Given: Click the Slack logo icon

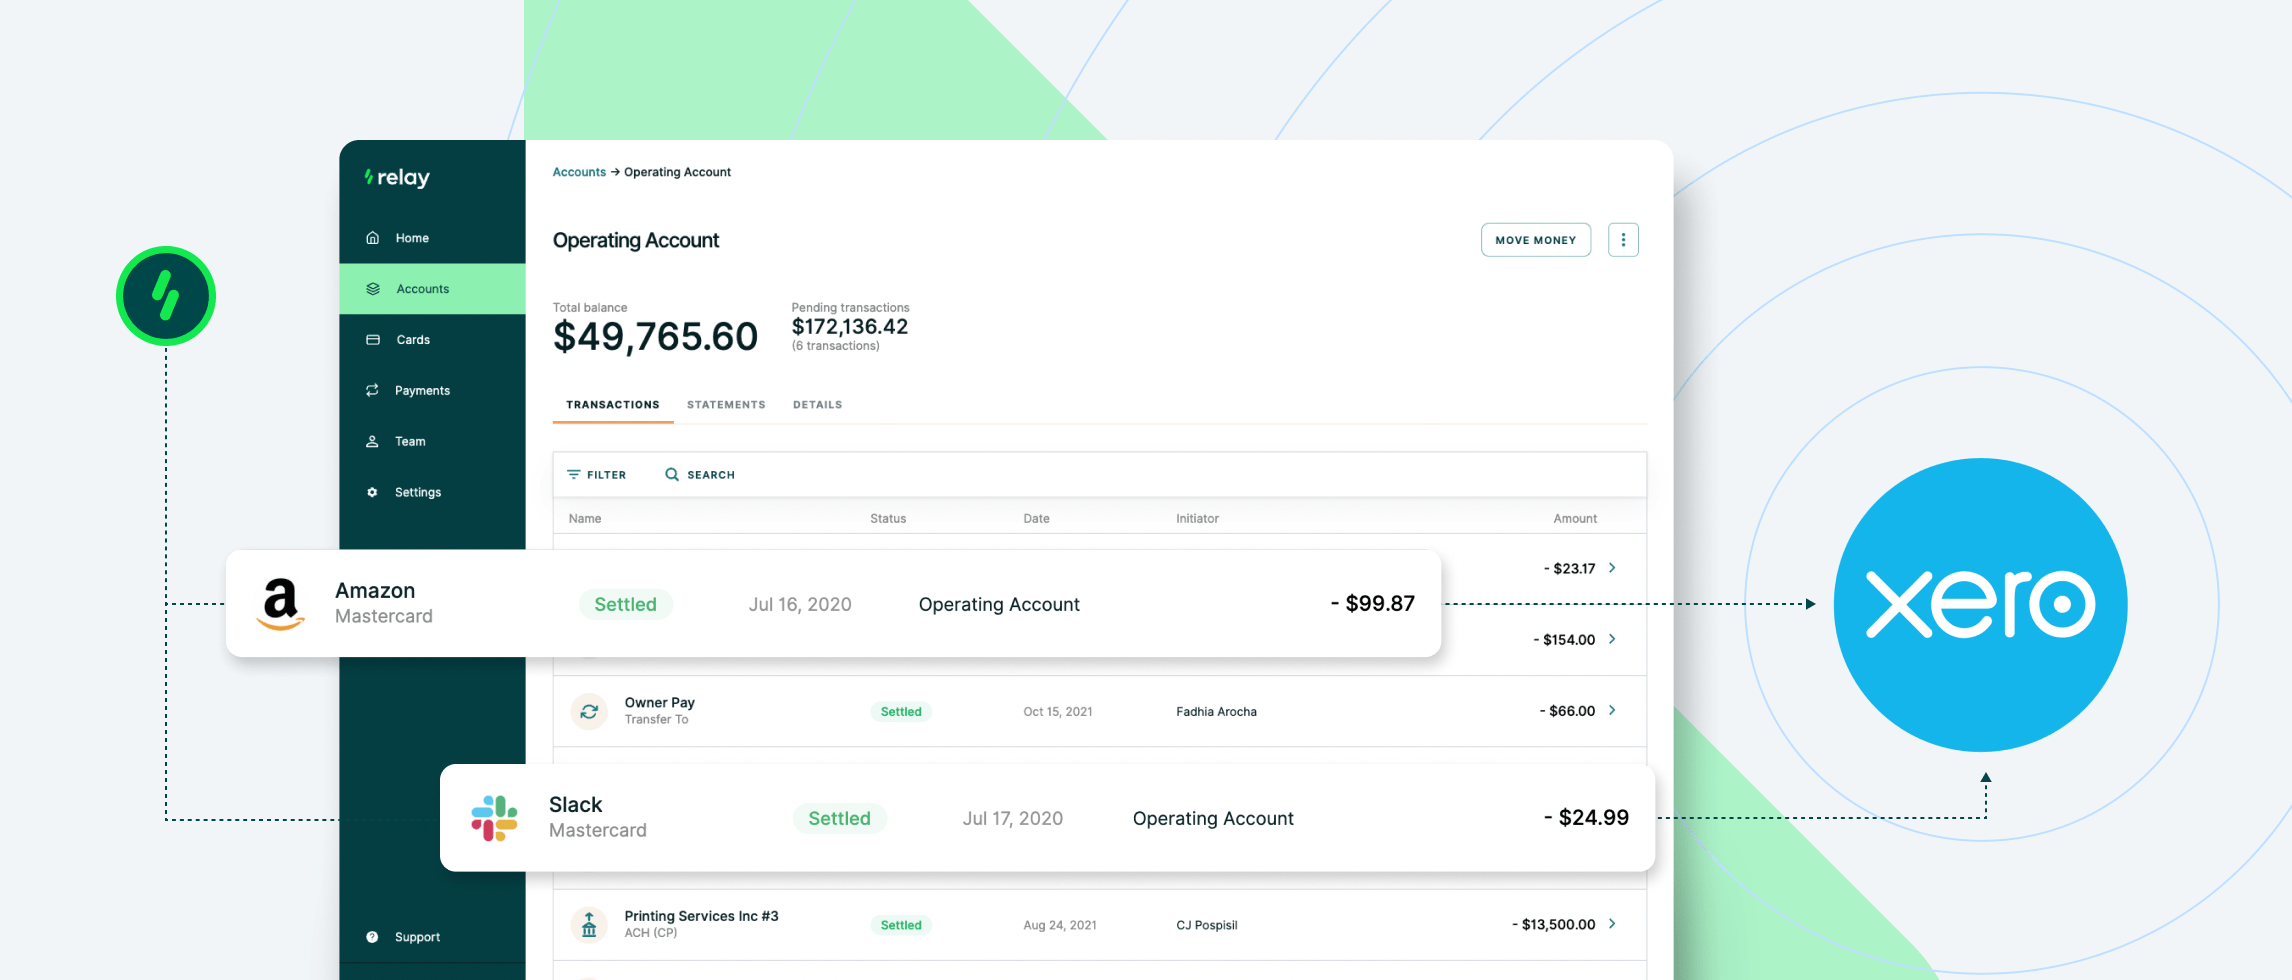Looking at the screenshot, I should tap(494, 818).
